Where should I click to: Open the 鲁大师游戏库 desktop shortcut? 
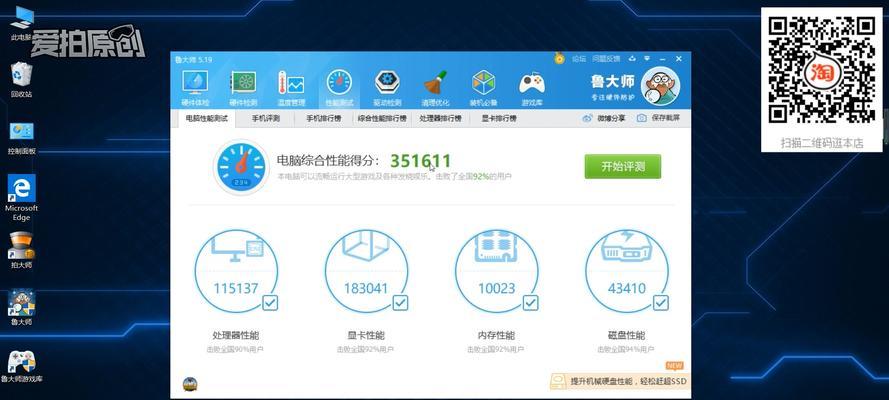click(22, 367)
